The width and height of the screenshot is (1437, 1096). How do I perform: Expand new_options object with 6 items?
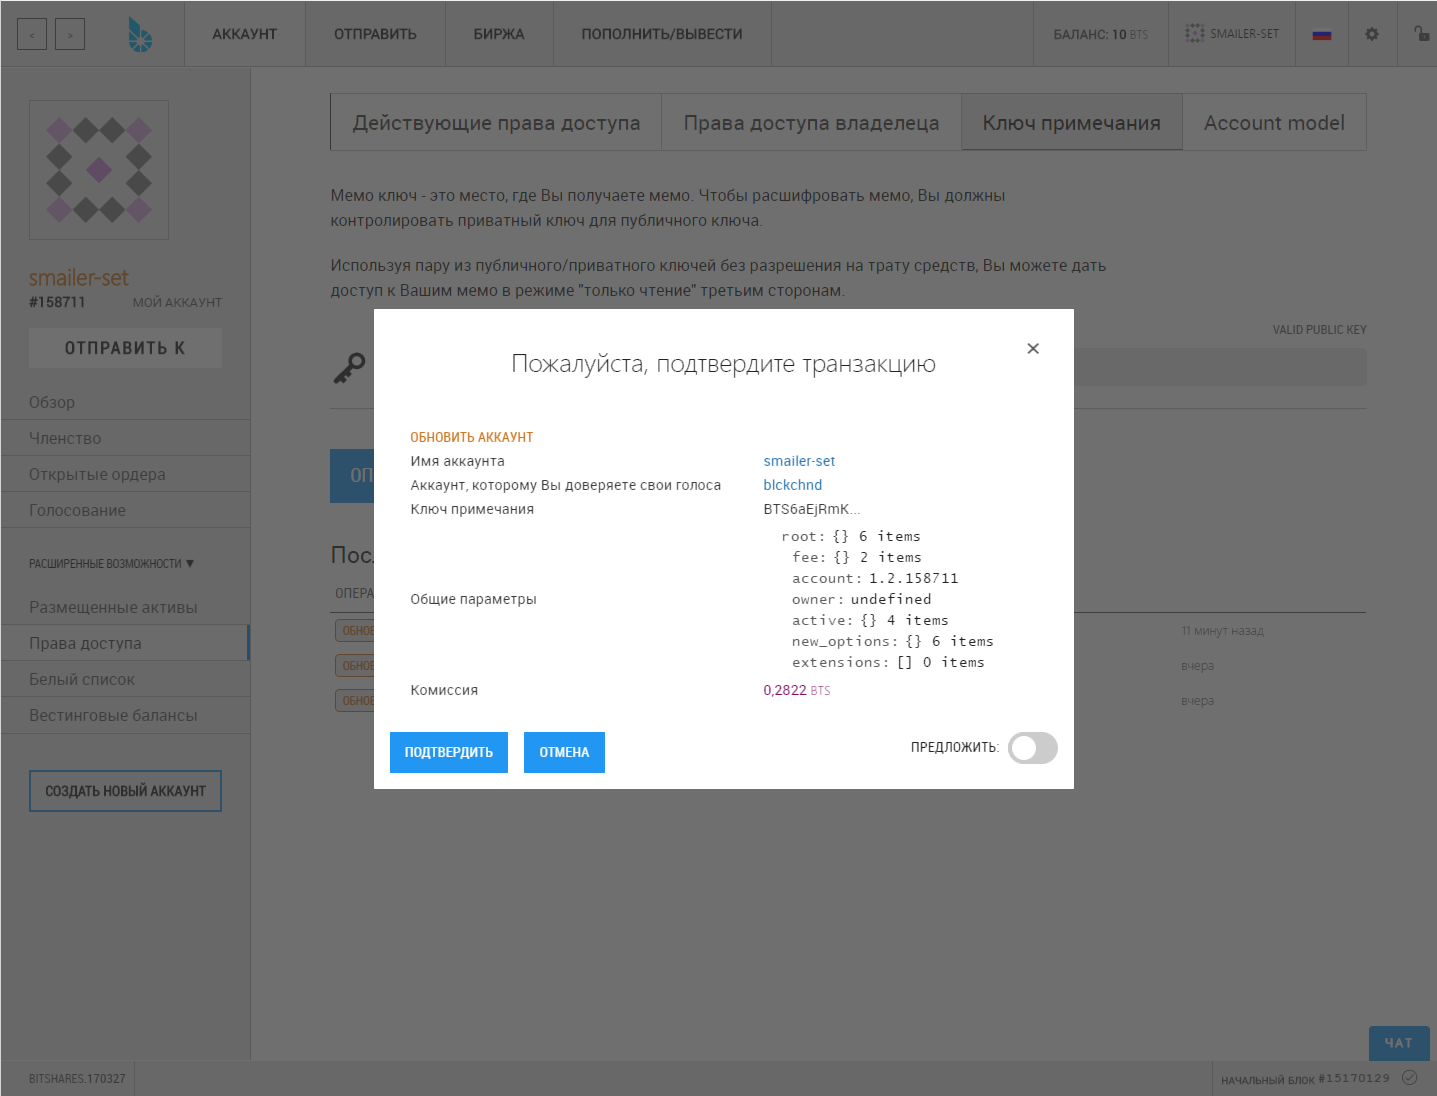(x=893, y=641)
